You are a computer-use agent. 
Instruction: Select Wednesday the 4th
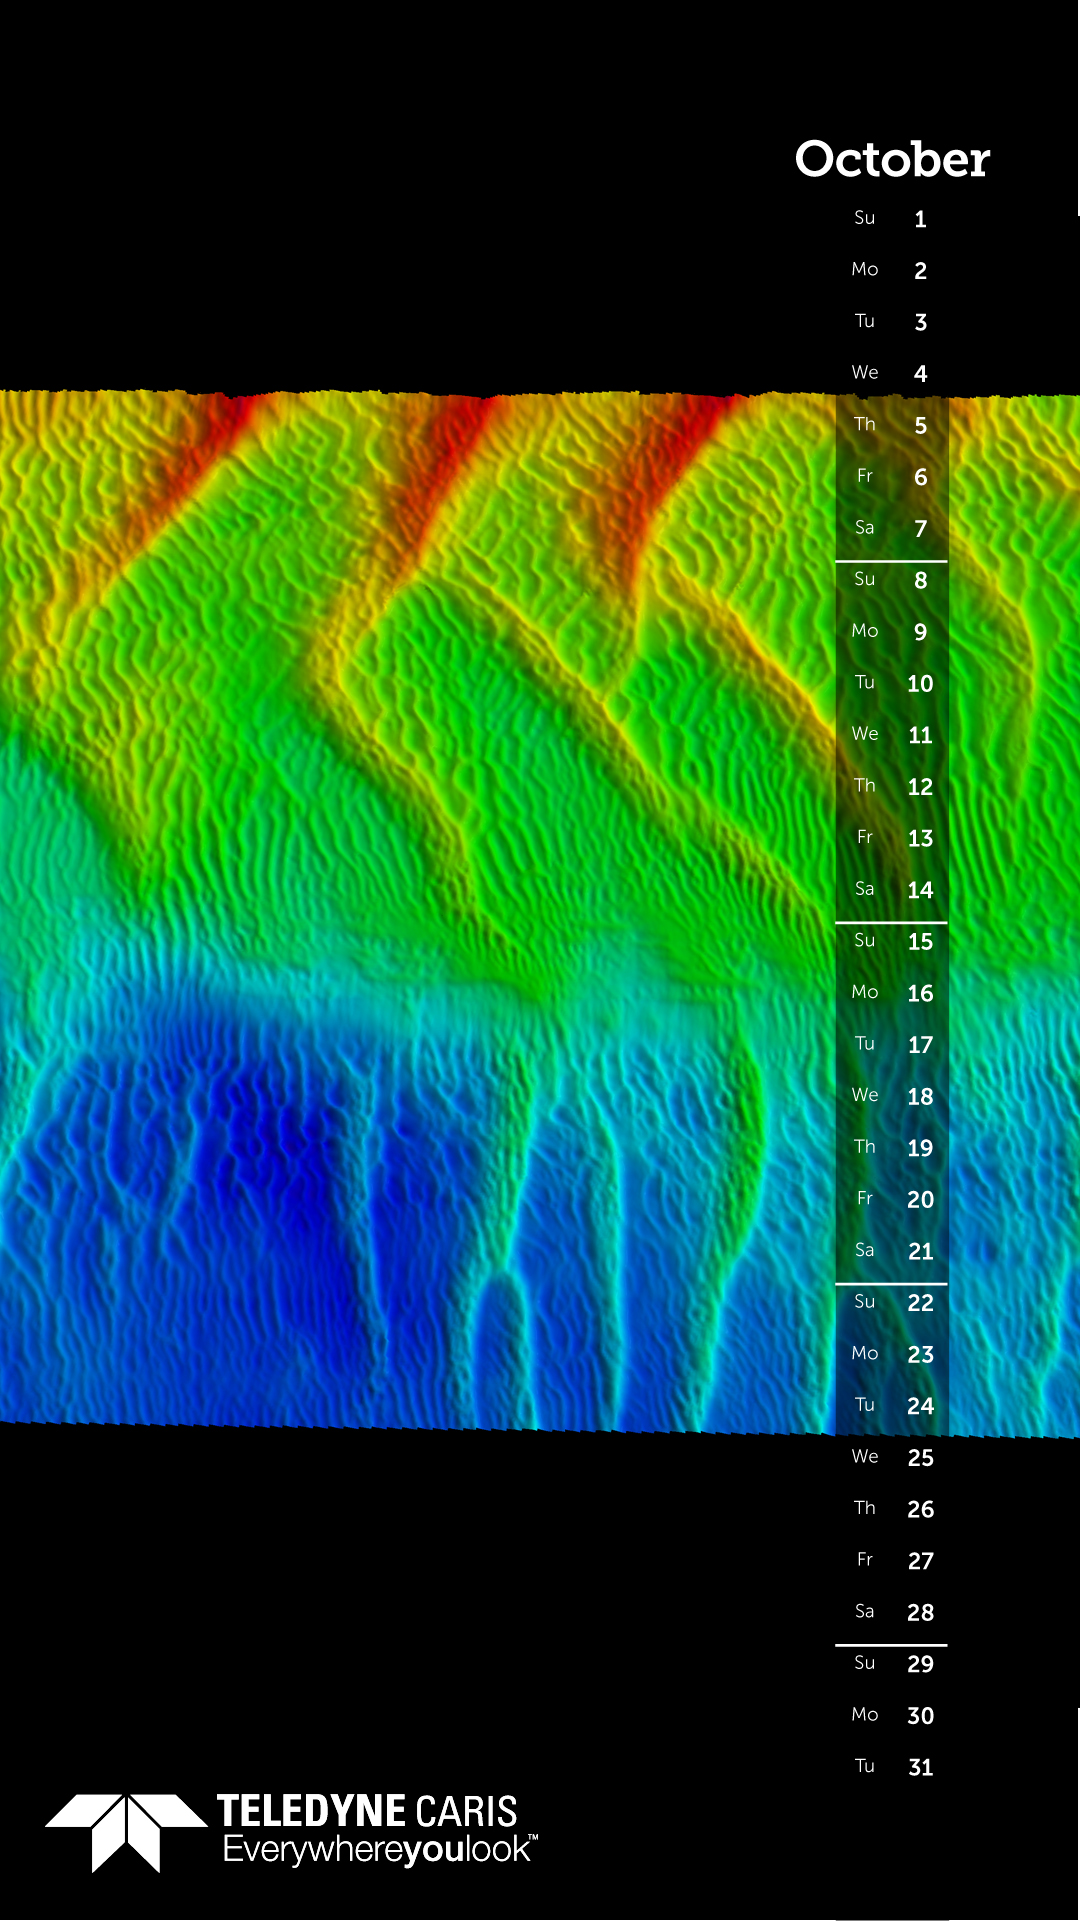[x=920, y=374]
